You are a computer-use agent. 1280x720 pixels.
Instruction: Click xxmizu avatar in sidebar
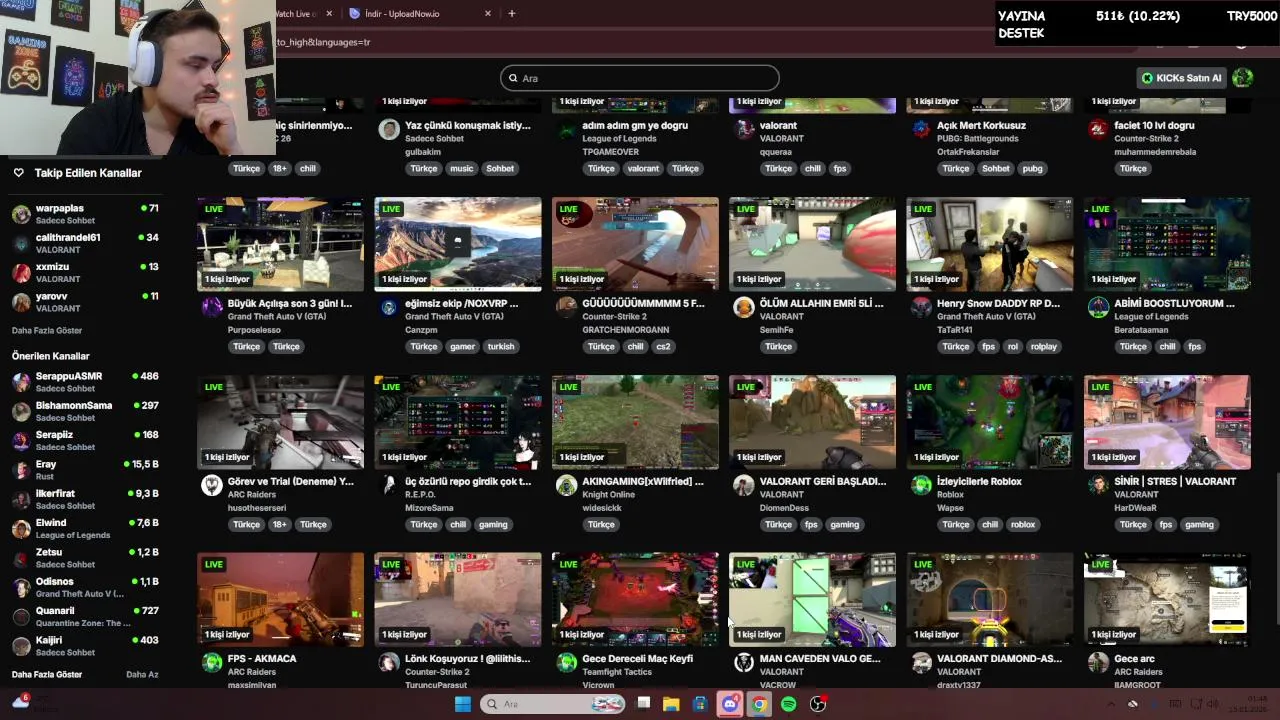[x=21, y=273]
